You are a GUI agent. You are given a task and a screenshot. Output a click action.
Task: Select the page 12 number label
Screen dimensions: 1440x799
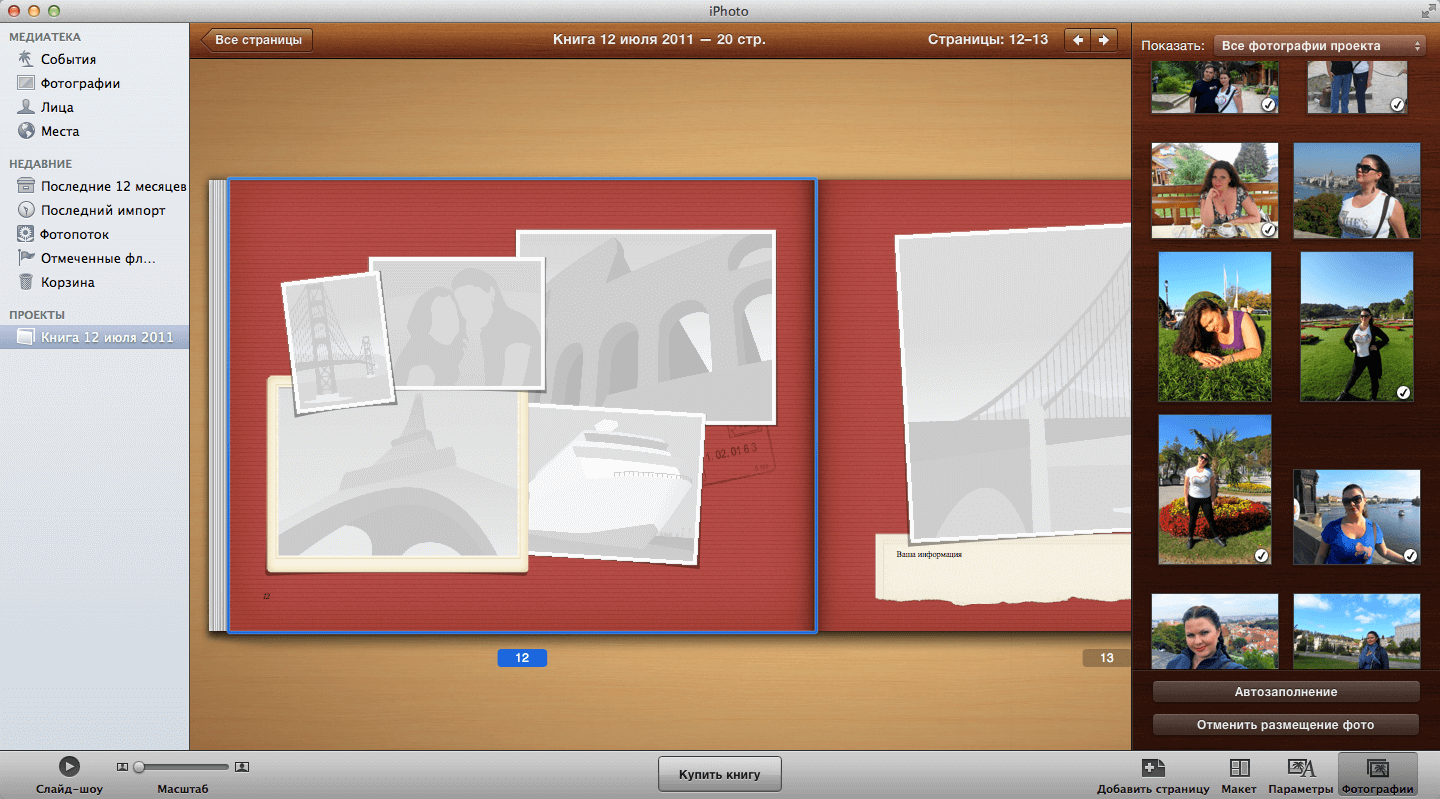tap(522, 658)
